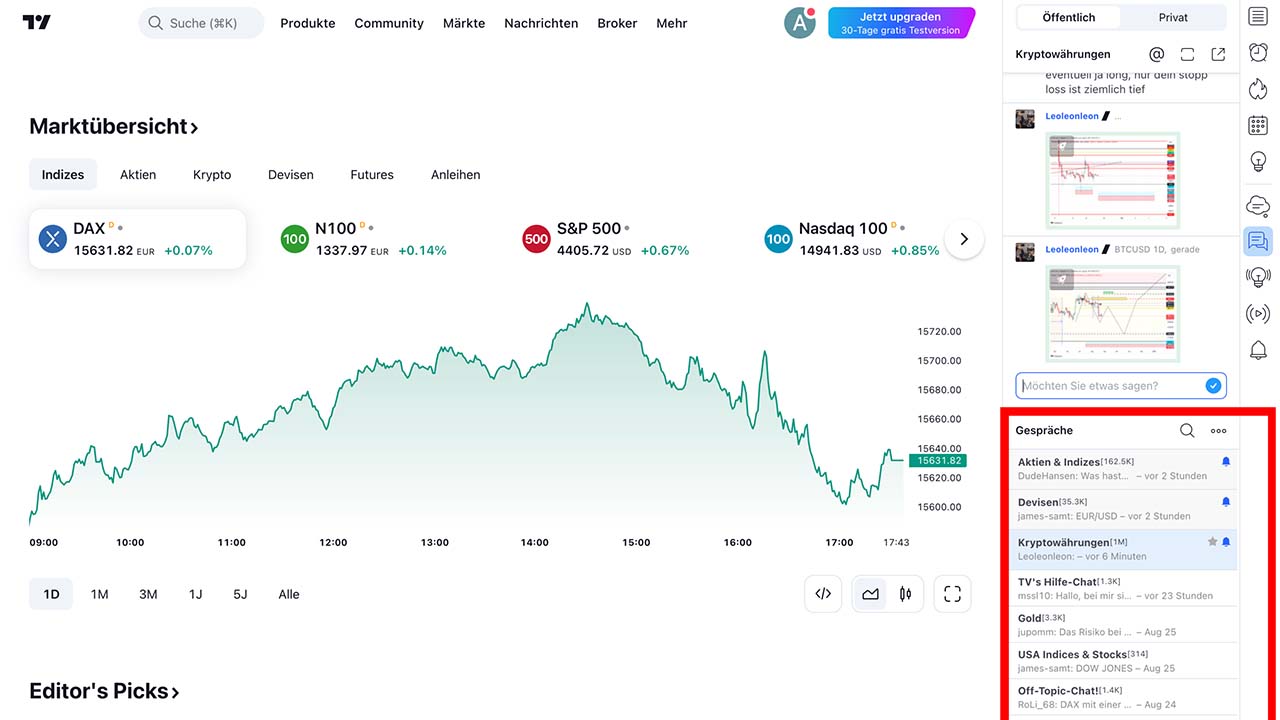
Task: Toggle bell for Aktien & Indizes chat
Action: coord(1226,462)
